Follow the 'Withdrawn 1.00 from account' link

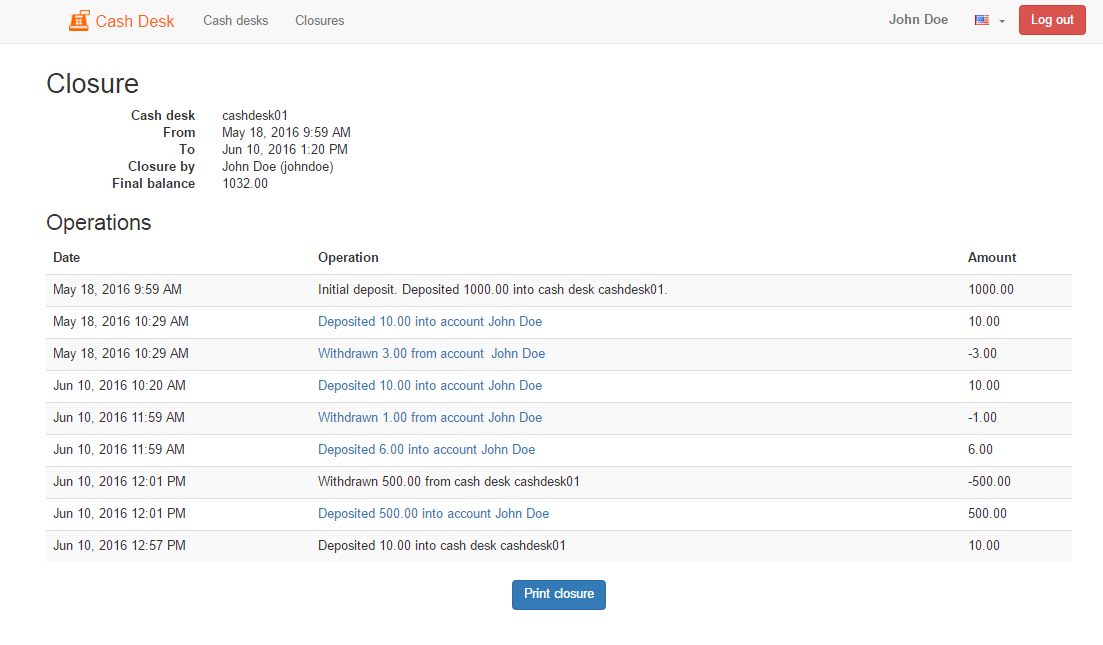430,418
